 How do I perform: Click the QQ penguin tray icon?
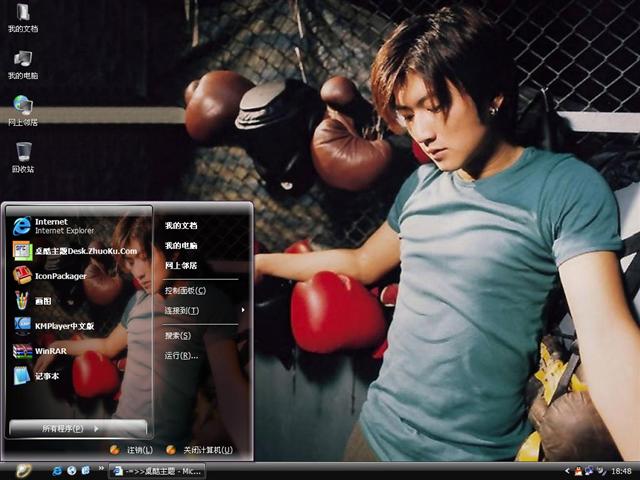coord(578,471)
